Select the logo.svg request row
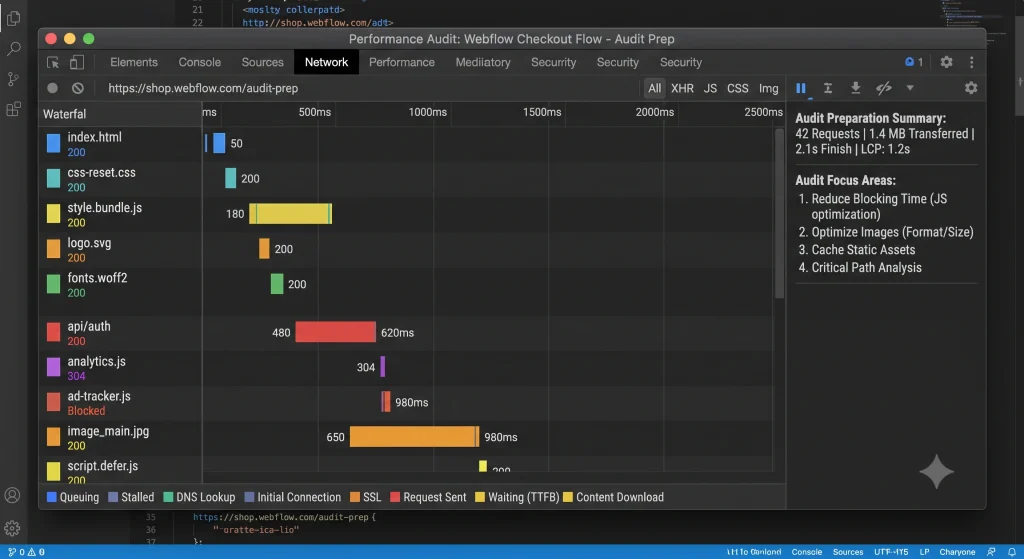 [120, 249]
